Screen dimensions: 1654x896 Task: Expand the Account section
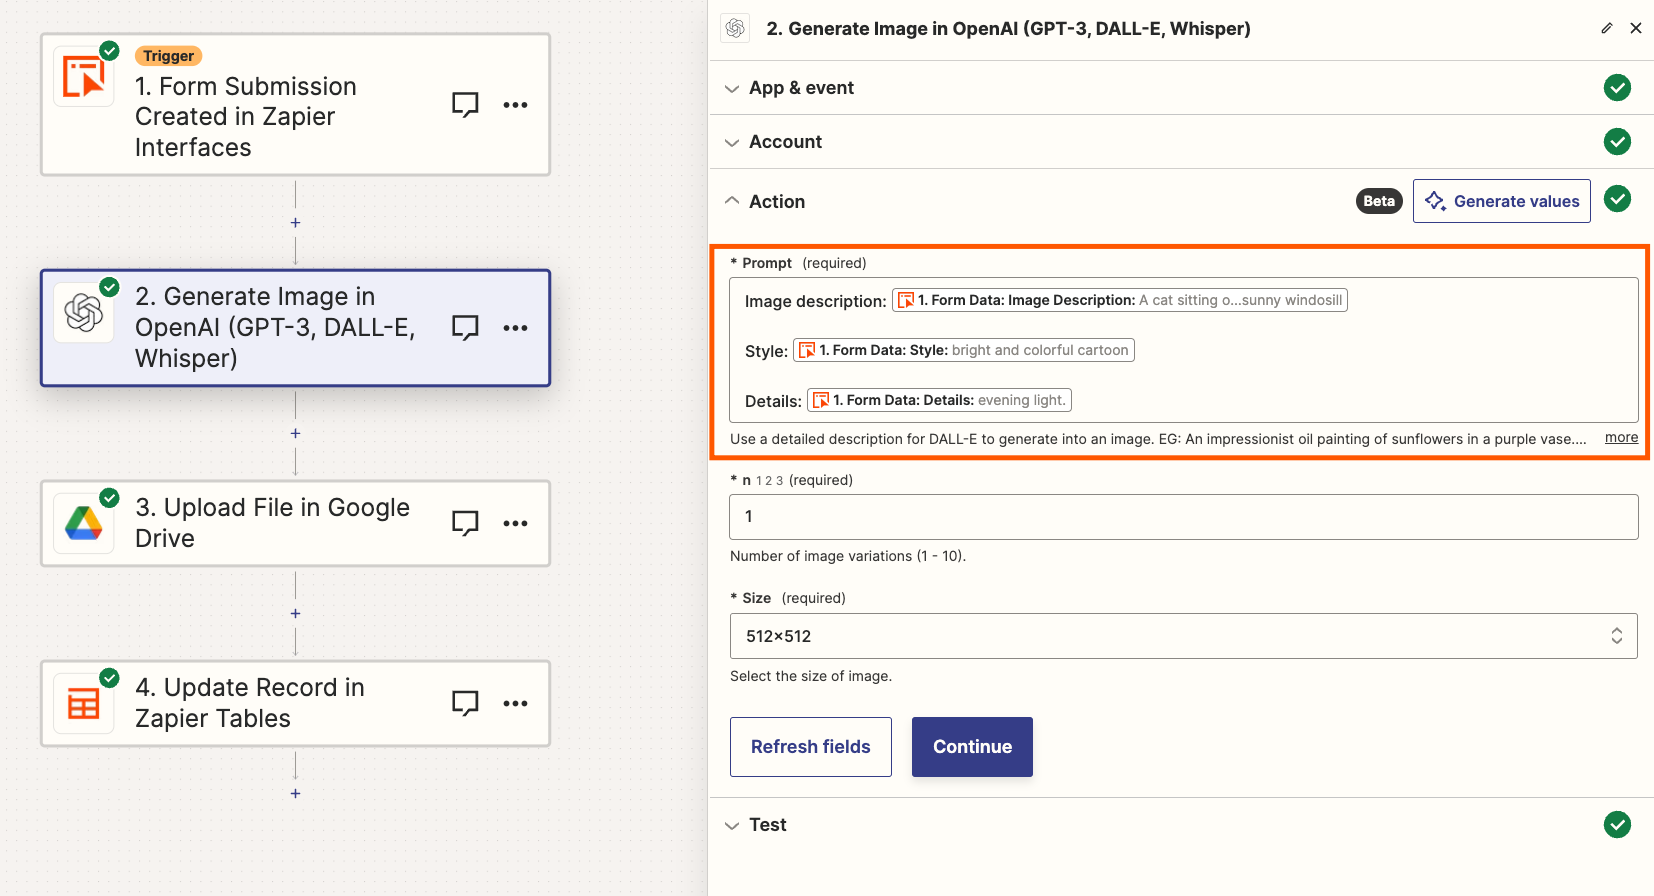click(732, 142)
